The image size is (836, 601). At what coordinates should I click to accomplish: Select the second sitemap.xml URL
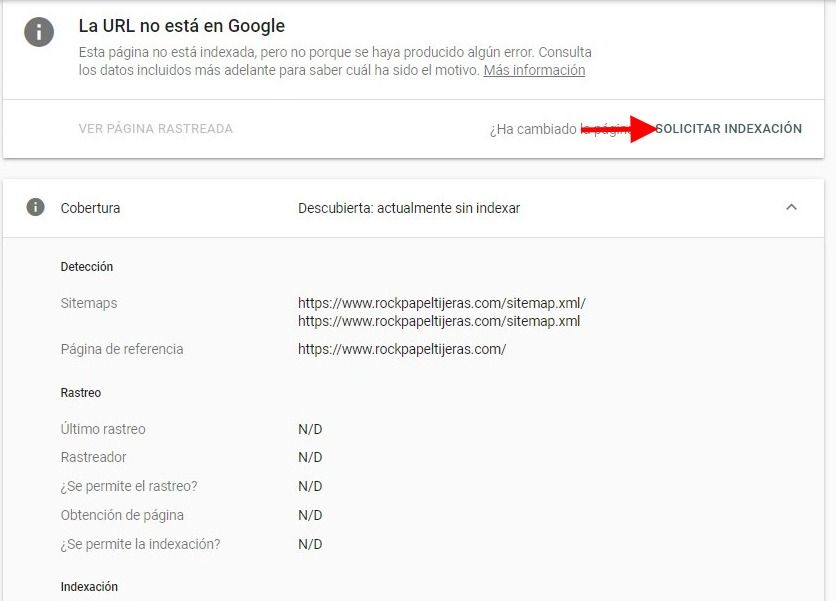[x=439, y=321]
